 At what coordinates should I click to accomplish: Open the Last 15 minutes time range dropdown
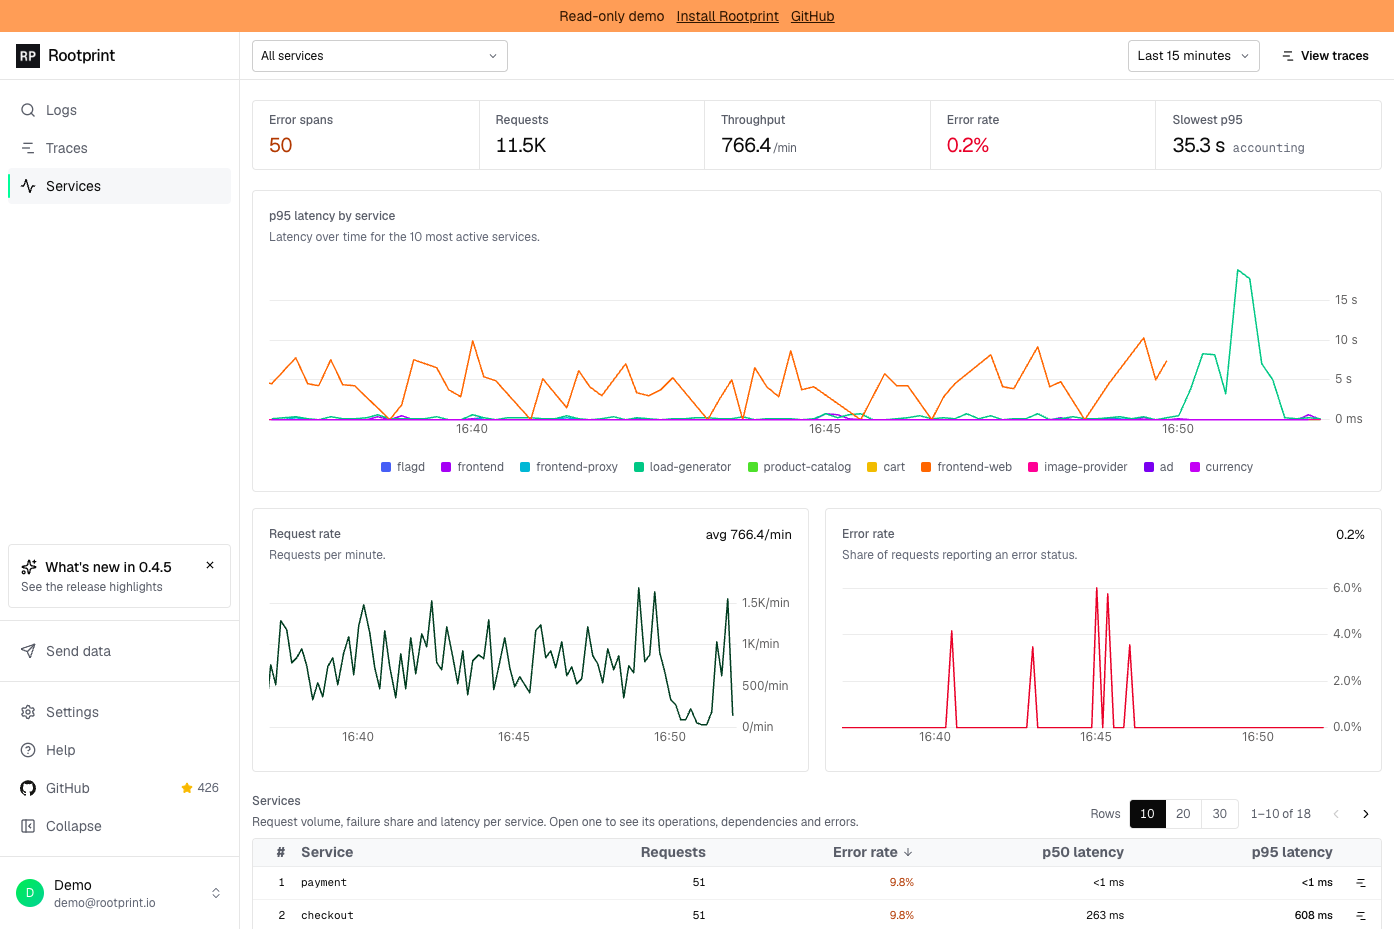[x=1193, y=56]
